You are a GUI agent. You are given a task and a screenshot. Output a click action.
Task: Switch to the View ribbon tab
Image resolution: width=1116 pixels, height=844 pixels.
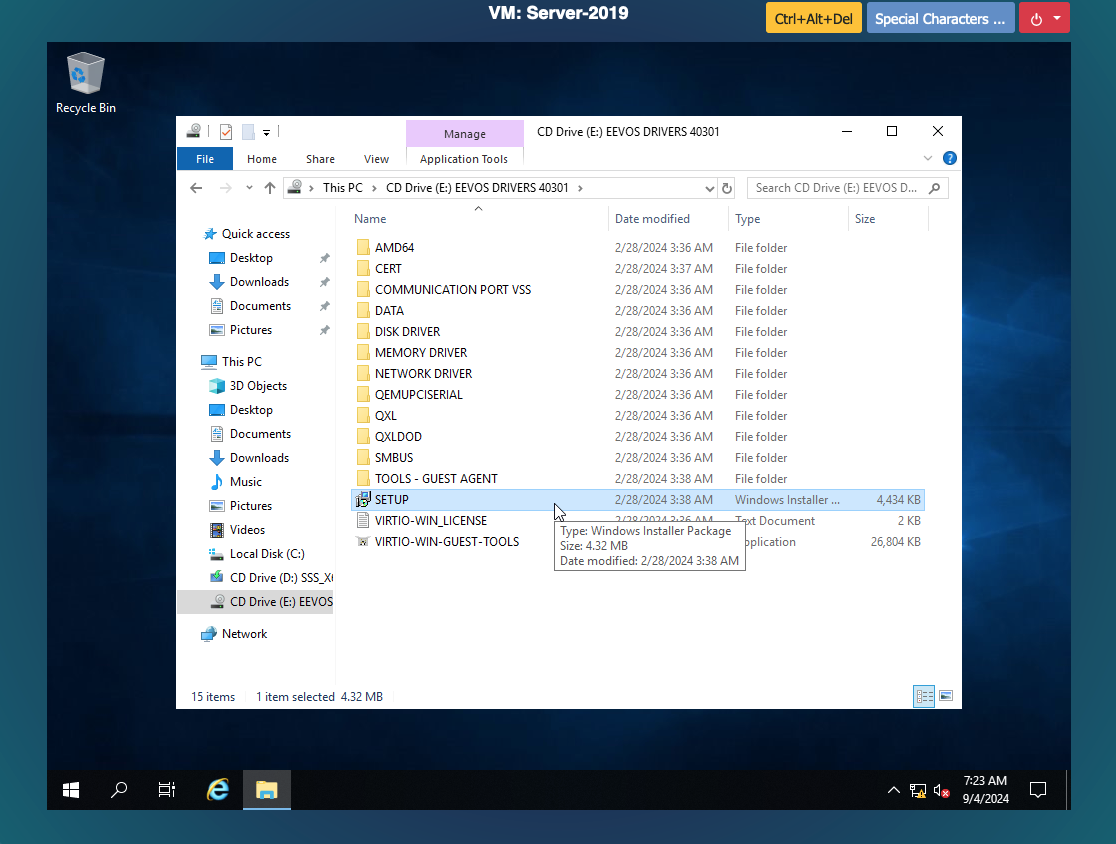coord(376,159)
